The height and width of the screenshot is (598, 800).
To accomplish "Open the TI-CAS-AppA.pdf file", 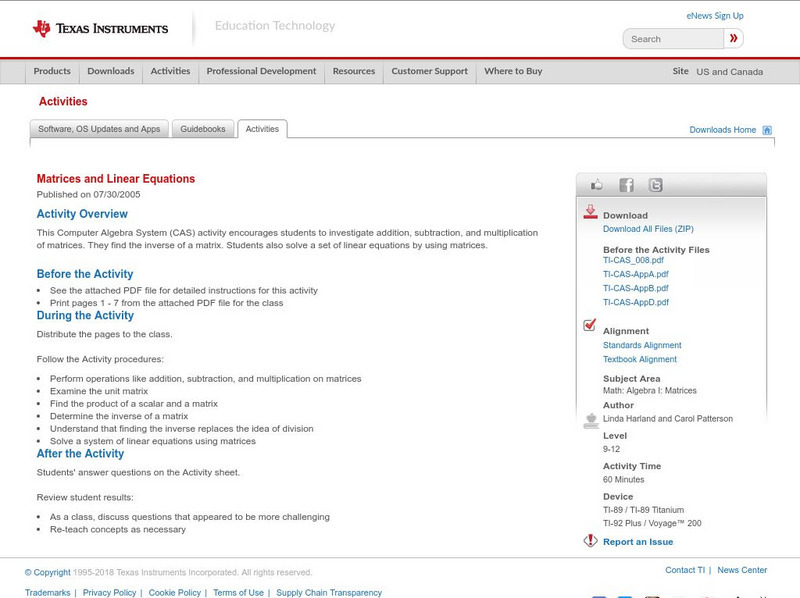I will point(636,274).
